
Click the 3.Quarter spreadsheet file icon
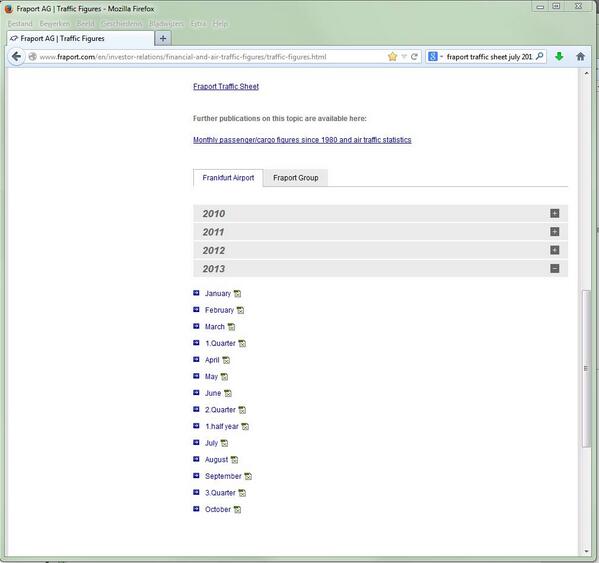[x=242, y=493]
